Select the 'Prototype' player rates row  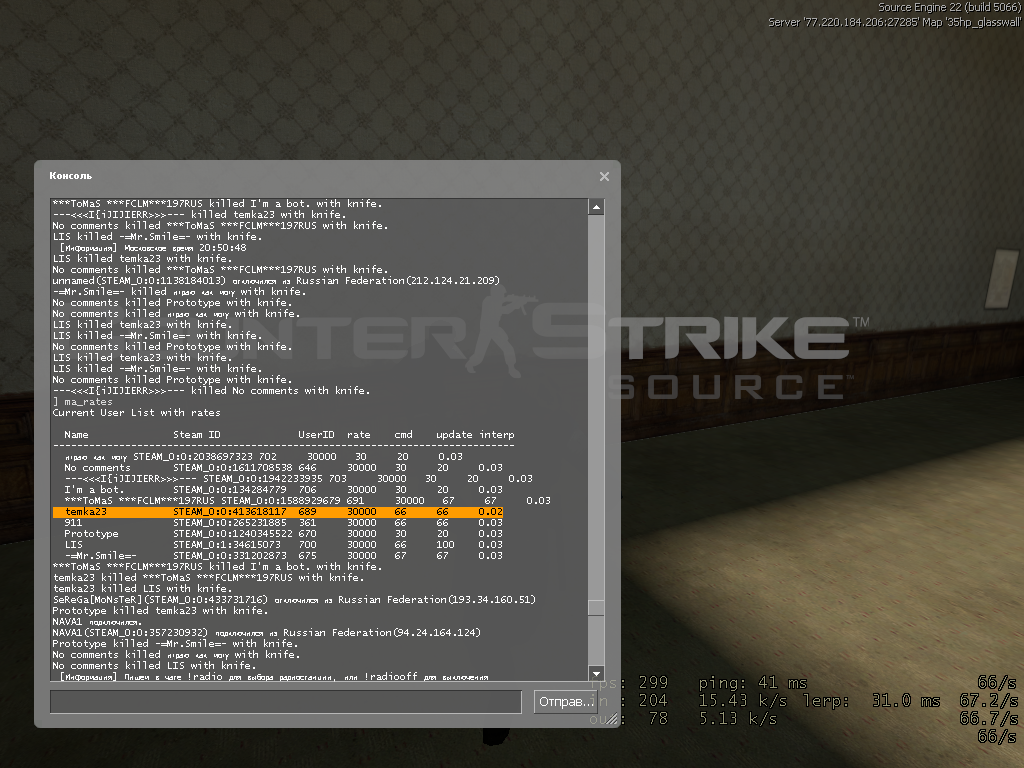point(283,534)
